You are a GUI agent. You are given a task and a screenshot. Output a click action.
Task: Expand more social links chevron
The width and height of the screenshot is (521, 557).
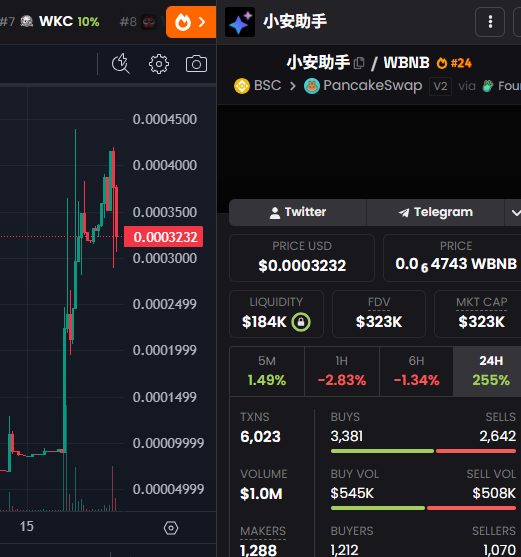pos(514,212)
